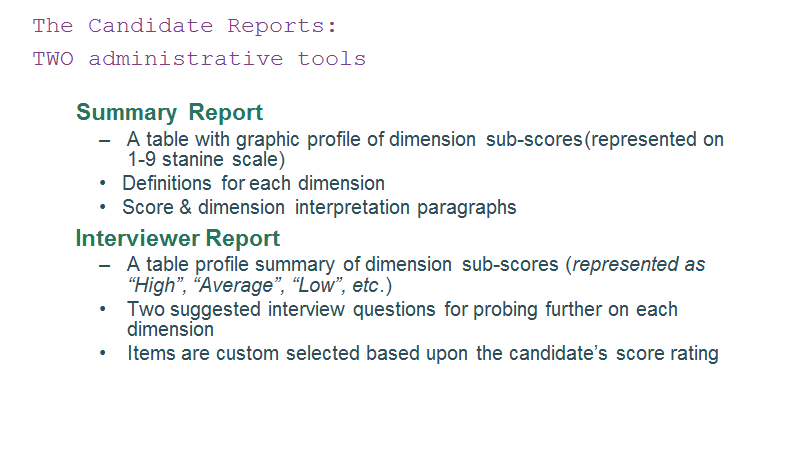This screenshot has width=800, height=450.
Task: Click the bullet before "Two suggested interview questions"
Action: [x=103, y=309]
